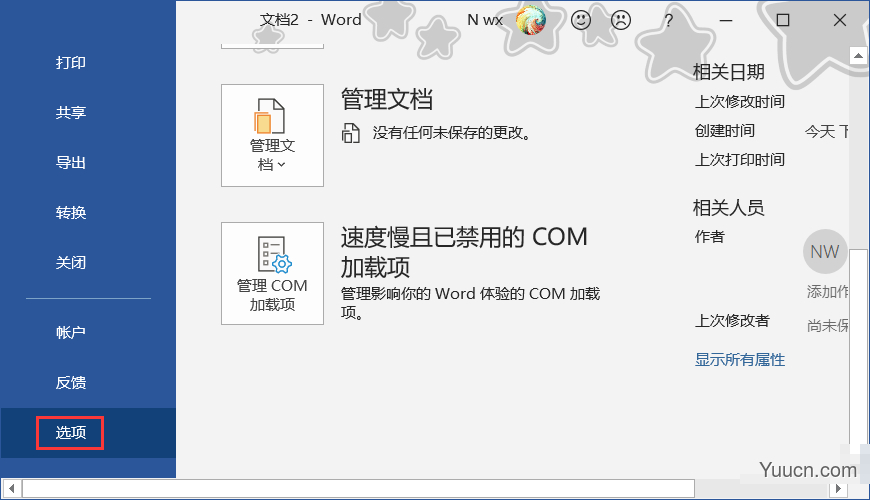The width and height of the screenshot is (870, 500).
Task: Choose 转换 in the backstage sidebar
Action: click(70, 213)
